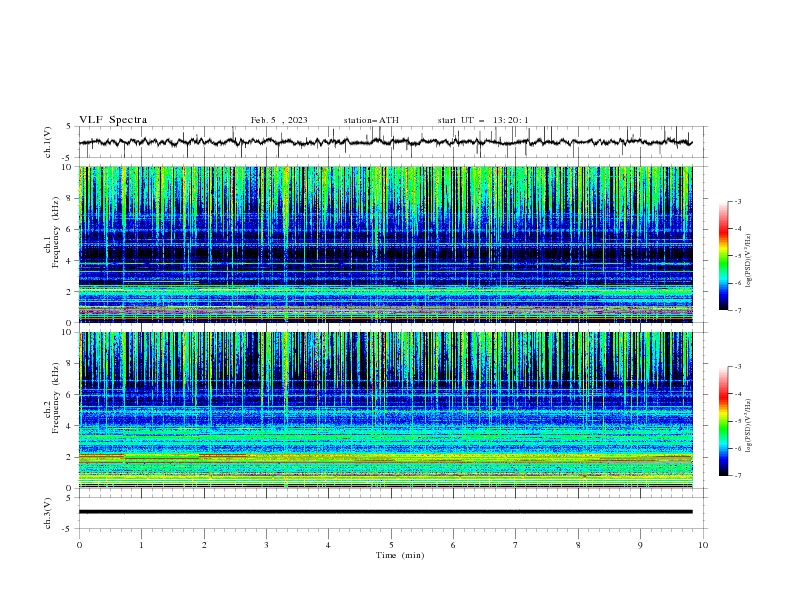792x612 pixels.
Task: Click the ch.1 waveform trace panel
Action: pyautogui.click(x=392, y=142)
